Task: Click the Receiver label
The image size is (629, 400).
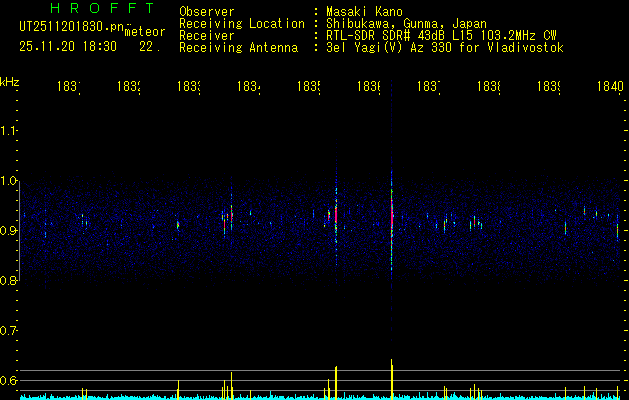Action: 207,36
